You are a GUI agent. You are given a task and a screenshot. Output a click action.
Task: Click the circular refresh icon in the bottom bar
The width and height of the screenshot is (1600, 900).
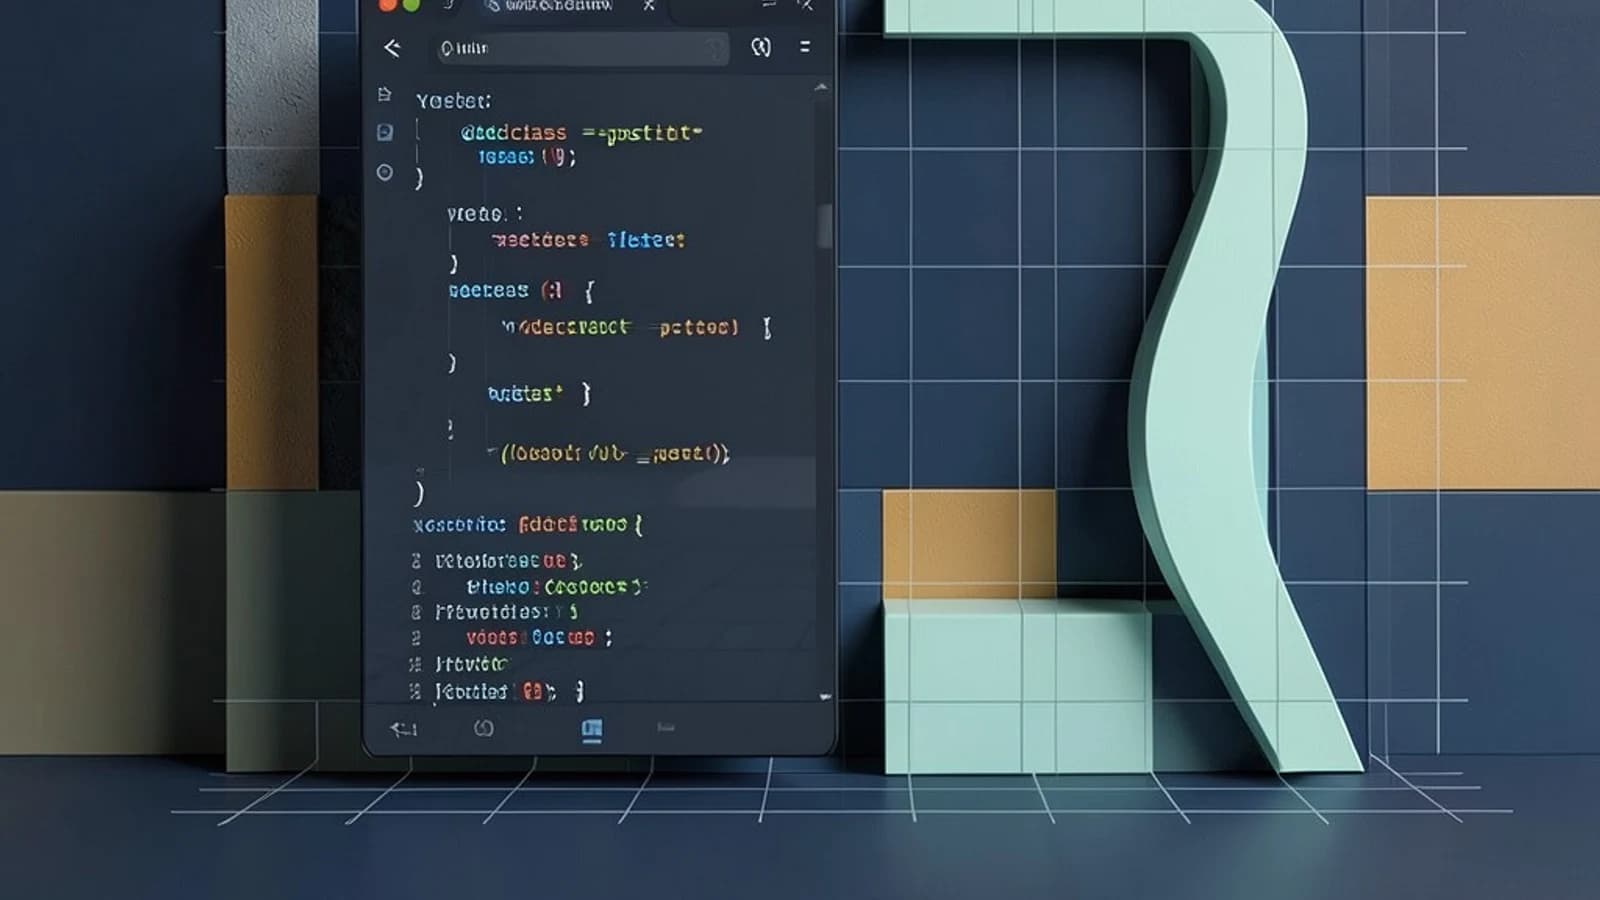484,728
